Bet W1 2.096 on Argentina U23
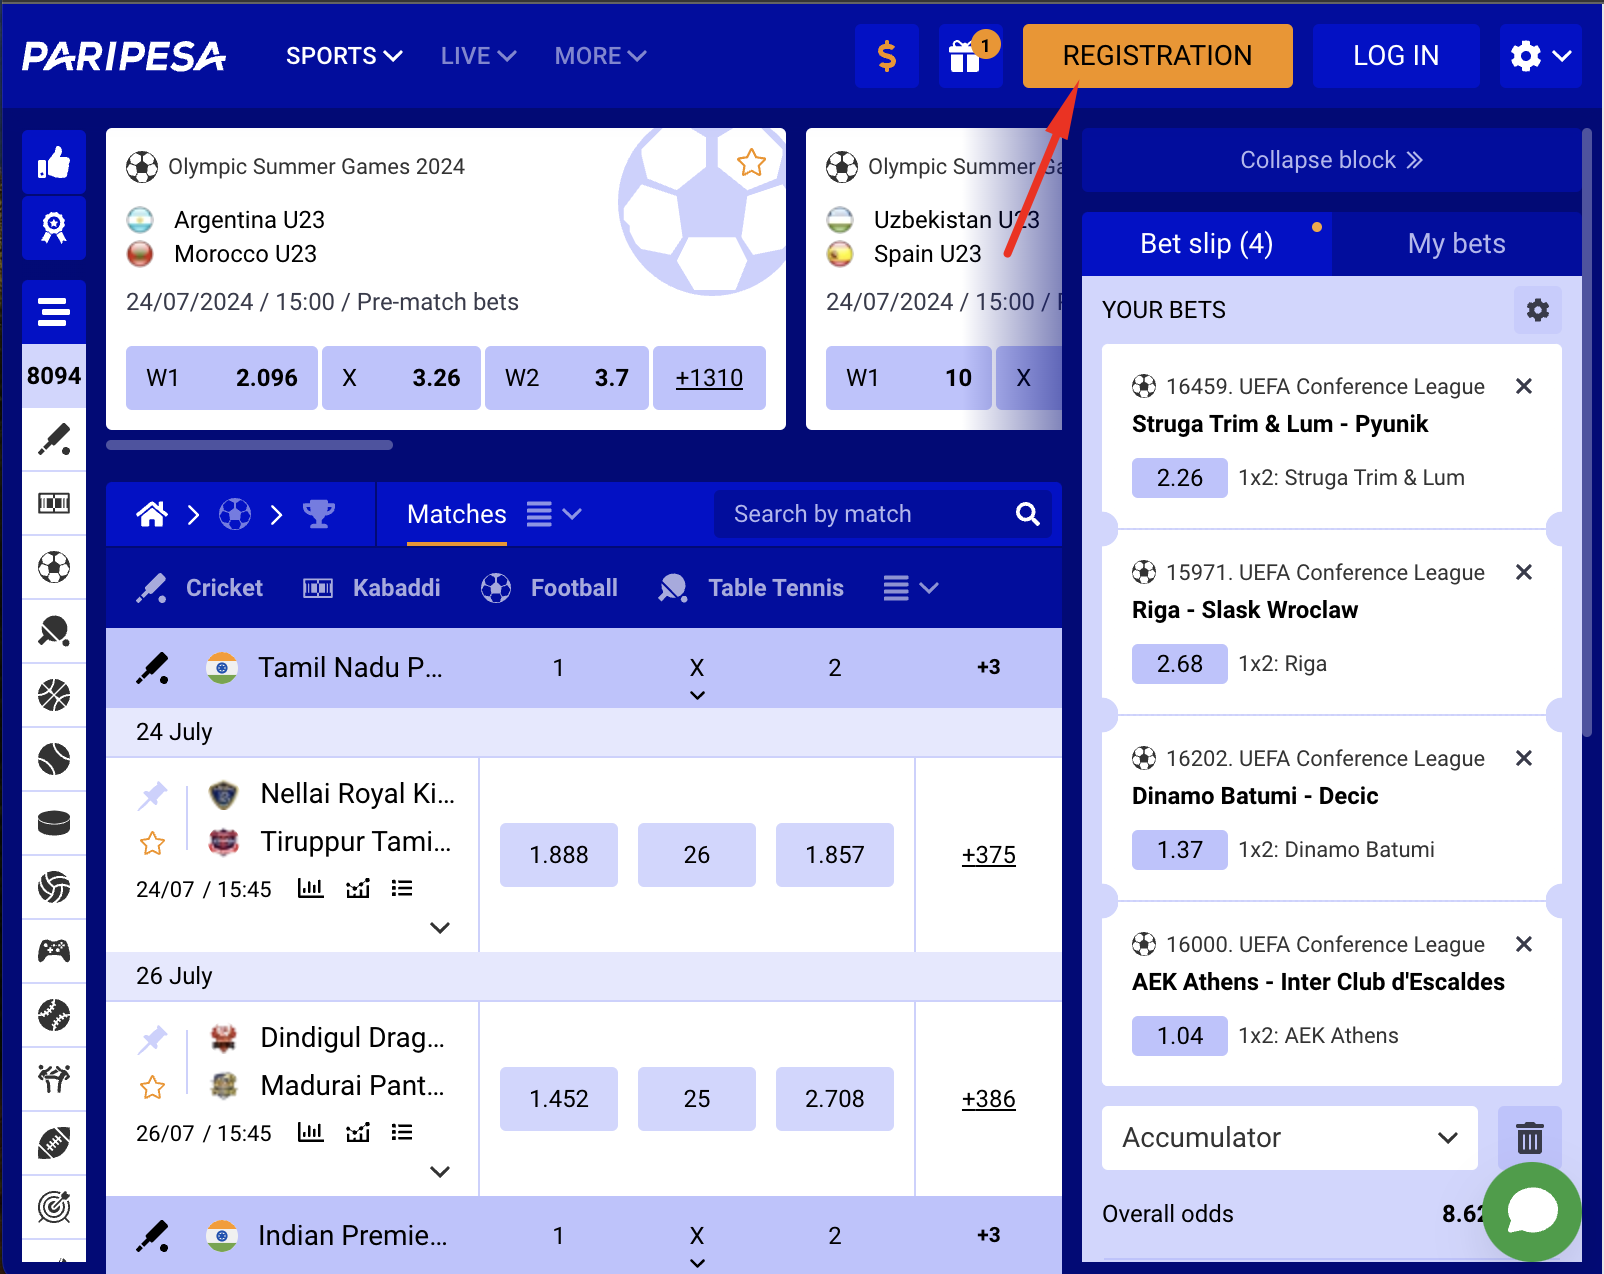This screenshot has width=1604, height=1274. pyautogui.click(x=222, y=378)
